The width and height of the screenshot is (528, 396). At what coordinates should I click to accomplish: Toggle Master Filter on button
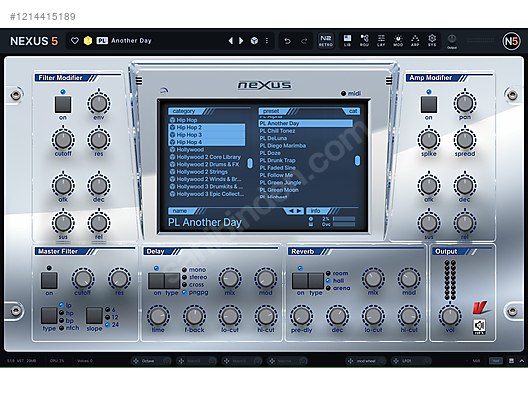tap(49, 280)
